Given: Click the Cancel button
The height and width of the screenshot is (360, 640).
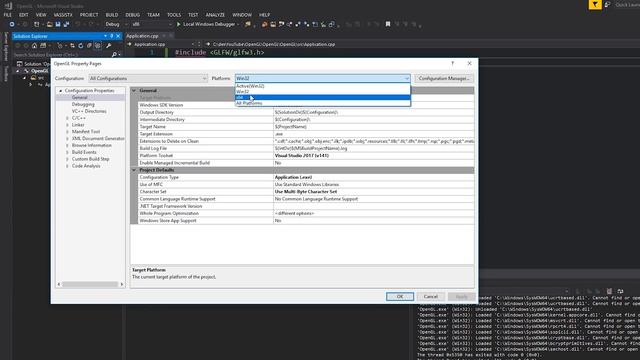Looking at the screenshot, I should click(x=431, y=297).
